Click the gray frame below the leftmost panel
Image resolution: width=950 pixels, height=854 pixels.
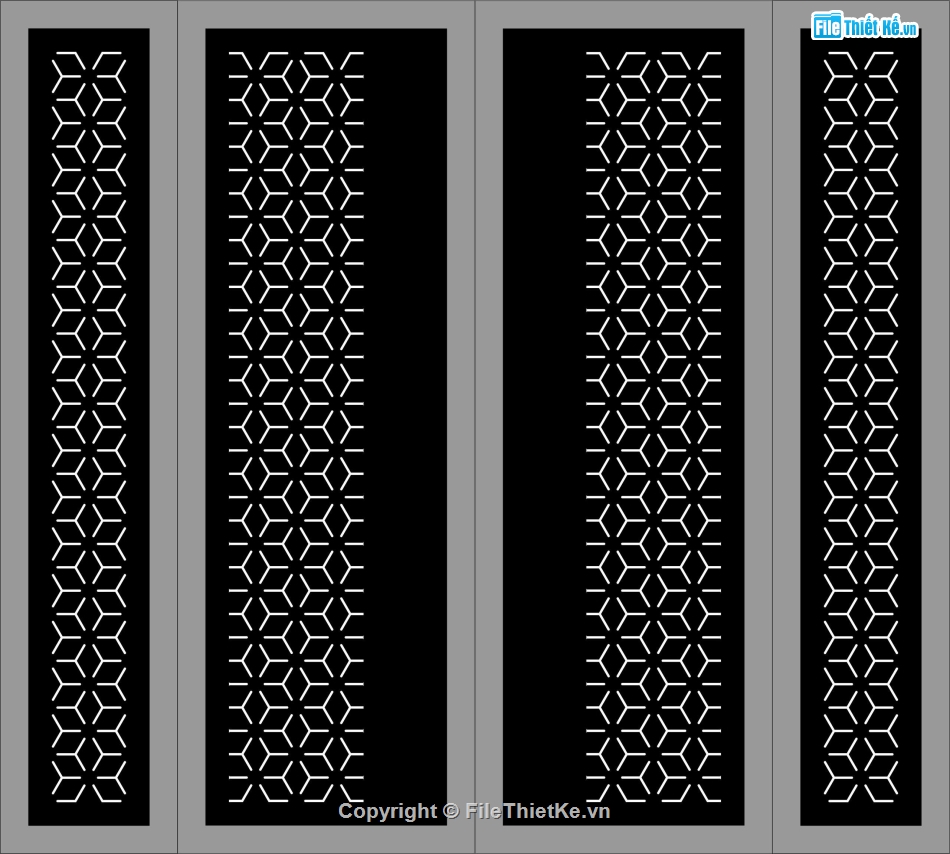tap(89, 839)
